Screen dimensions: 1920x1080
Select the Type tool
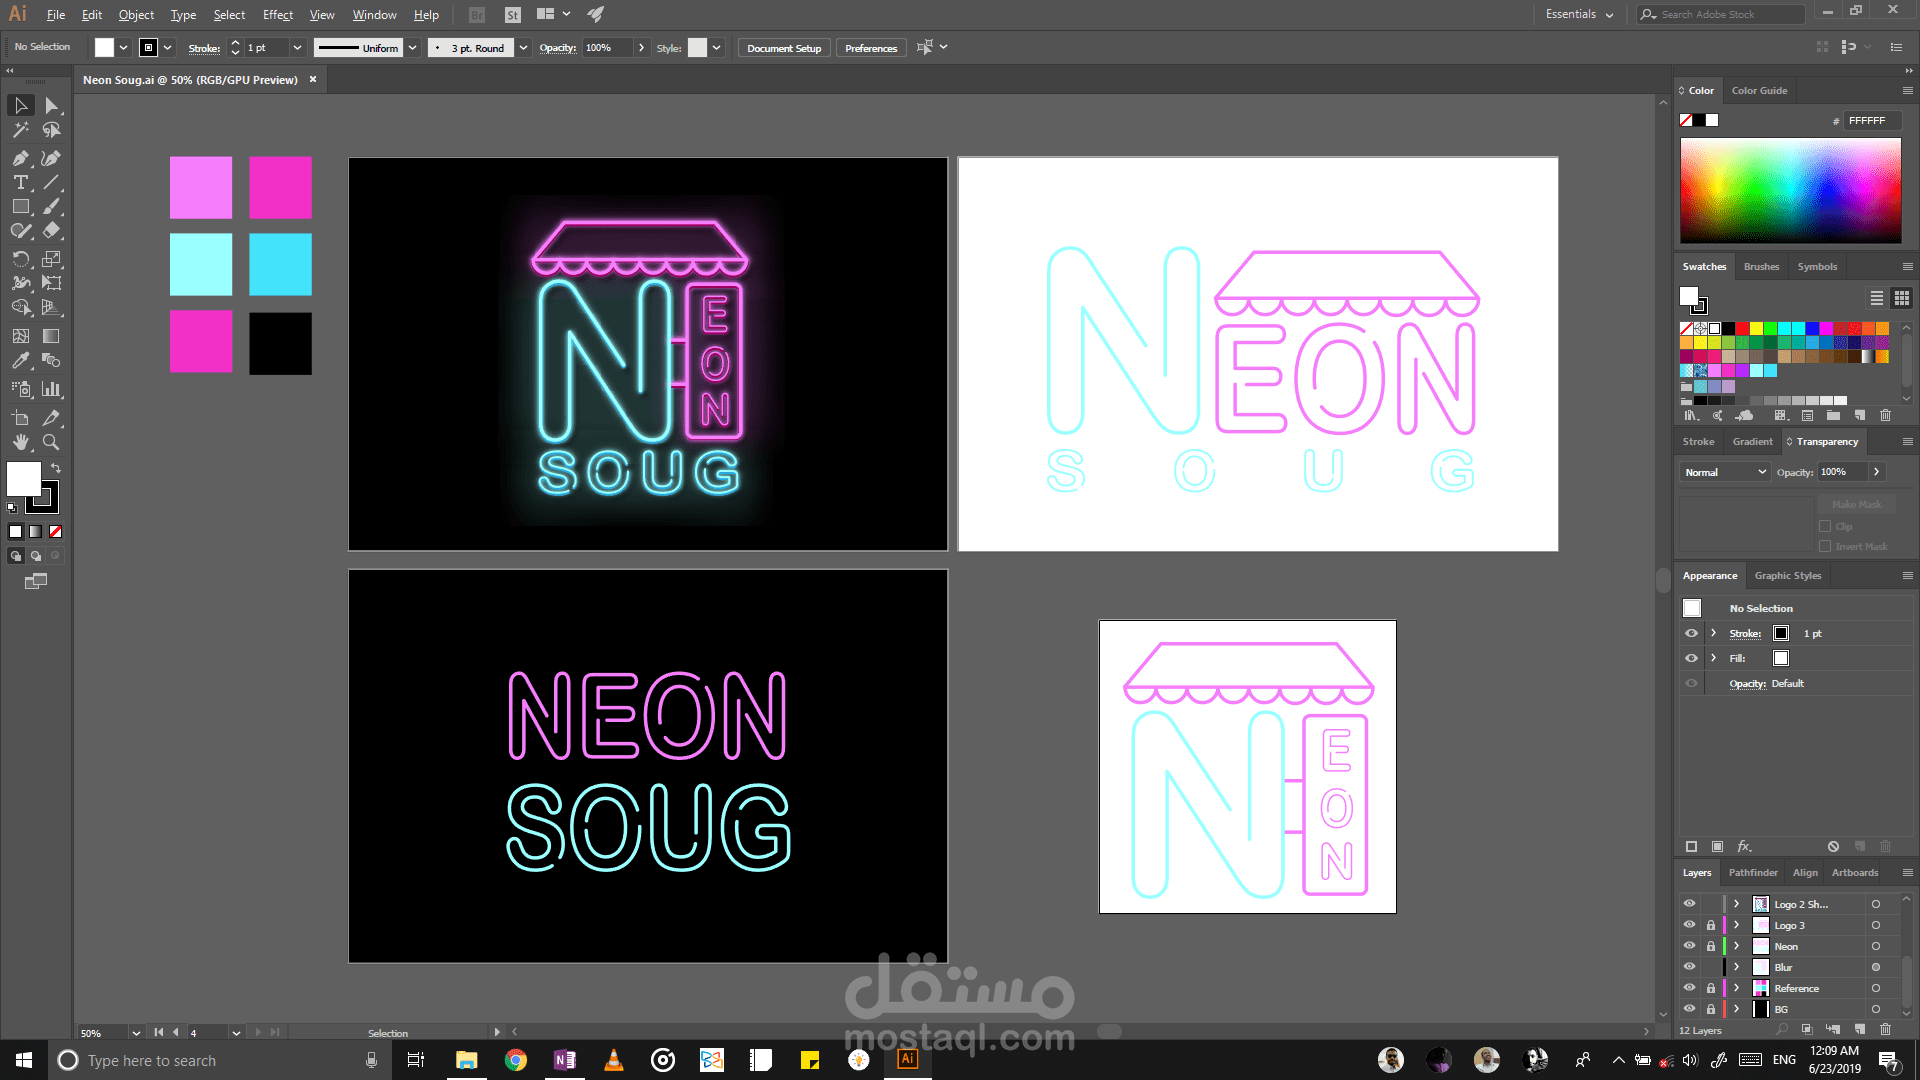point(20,182)
